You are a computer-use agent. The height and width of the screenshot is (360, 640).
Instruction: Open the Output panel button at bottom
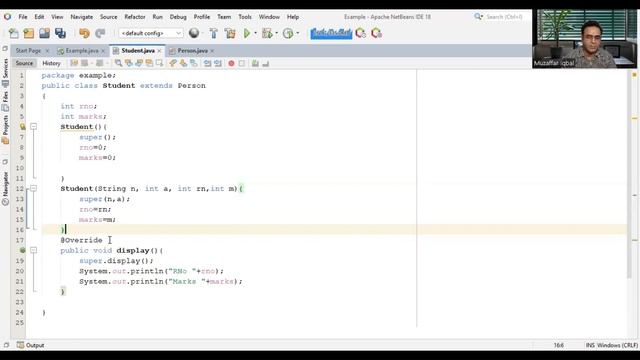[x=31, y=345]
